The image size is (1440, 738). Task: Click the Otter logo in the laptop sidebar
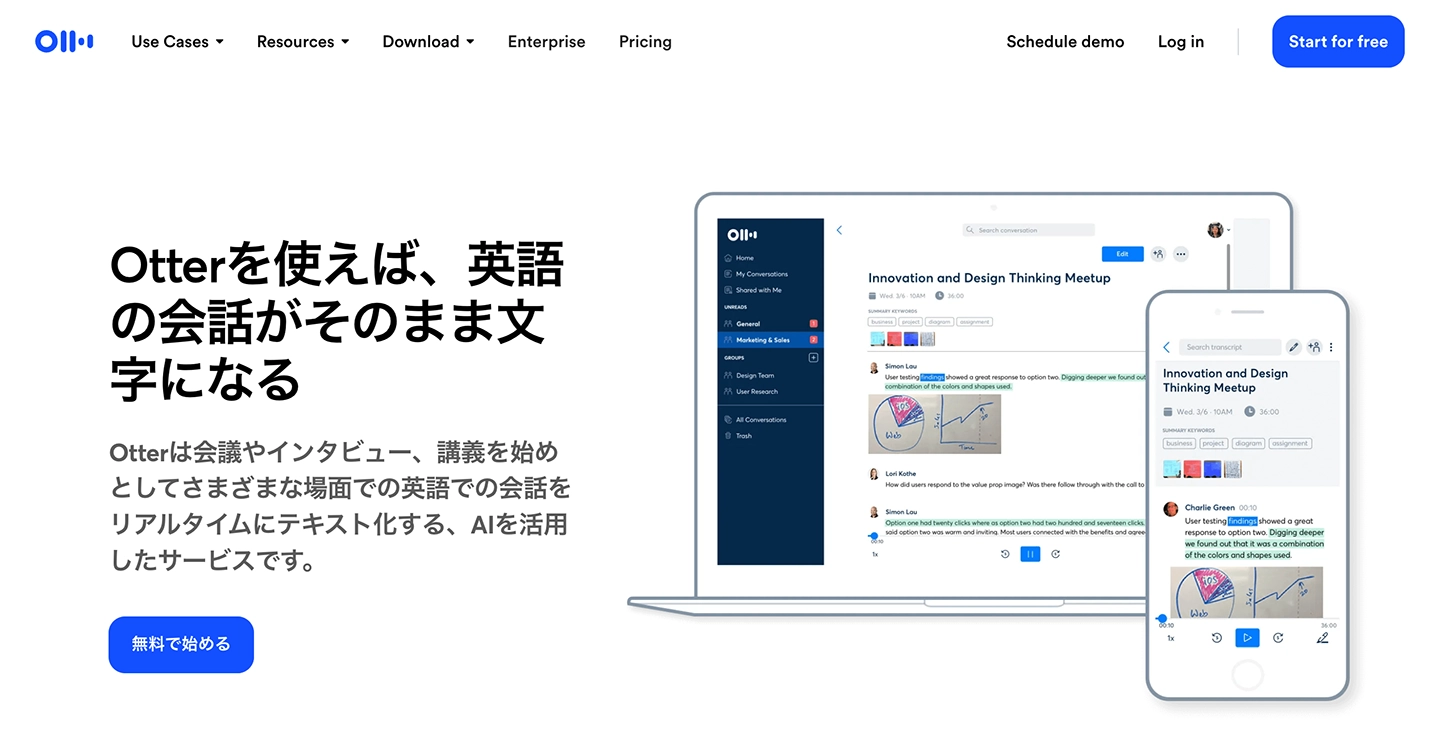tap(742, 235)
